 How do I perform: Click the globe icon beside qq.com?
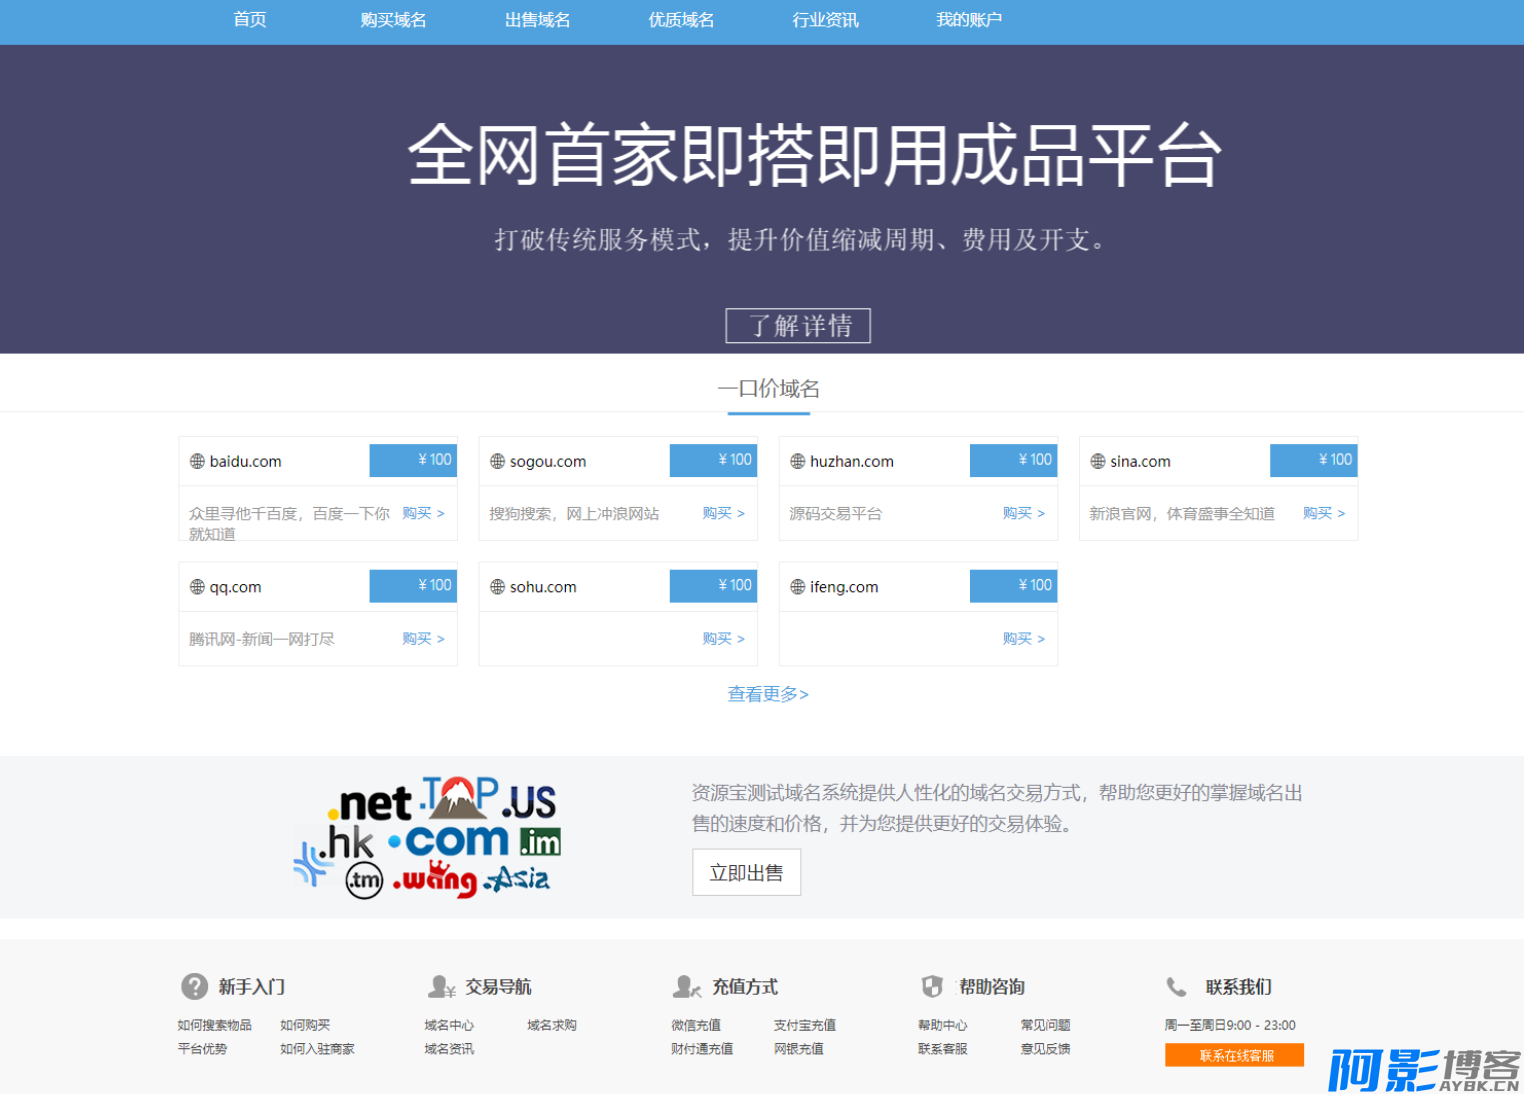[197, 587]
